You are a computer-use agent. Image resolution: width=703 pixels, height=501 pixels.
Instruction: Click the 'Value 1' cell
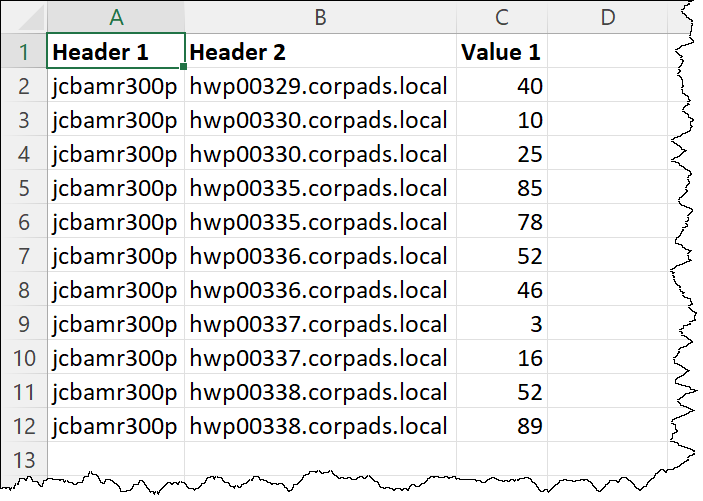(x=502, y=51)
